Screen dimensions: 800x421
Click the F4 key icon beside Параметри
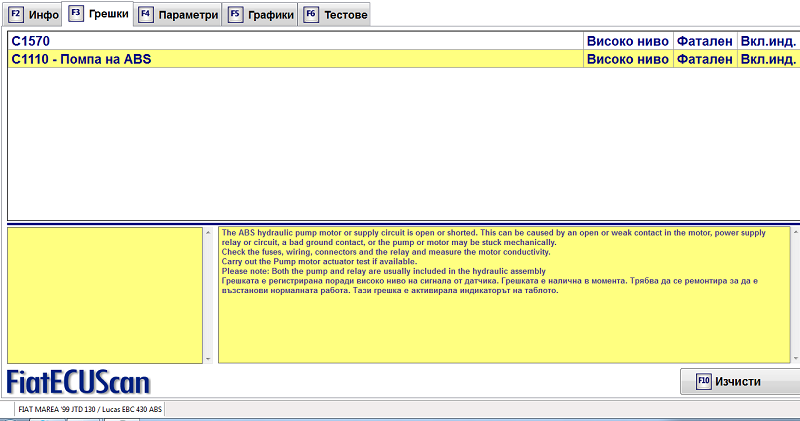[146, 15]
